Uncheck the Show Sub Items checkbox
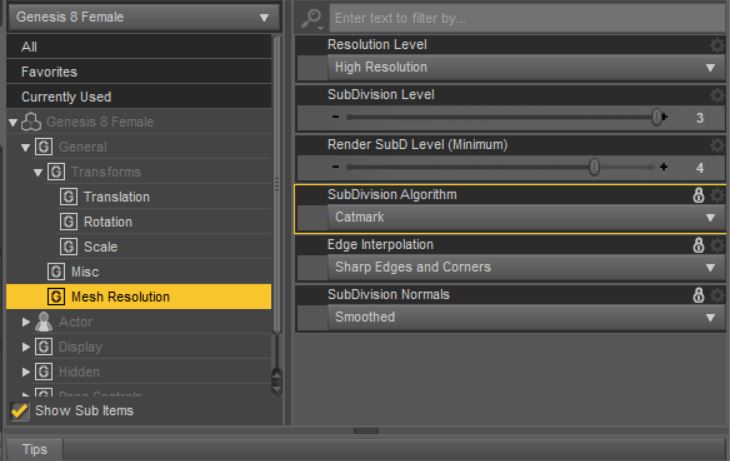The width and height of the screenshot is (730, 461). (x=20, y=411)
